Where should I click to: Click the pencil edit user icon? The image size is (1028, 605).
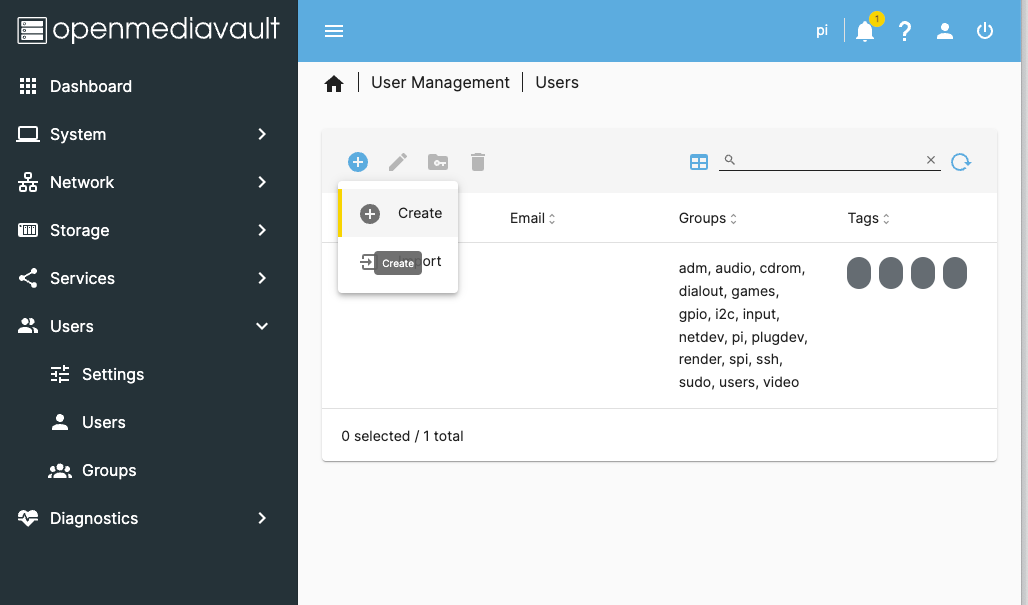[398, 162]
